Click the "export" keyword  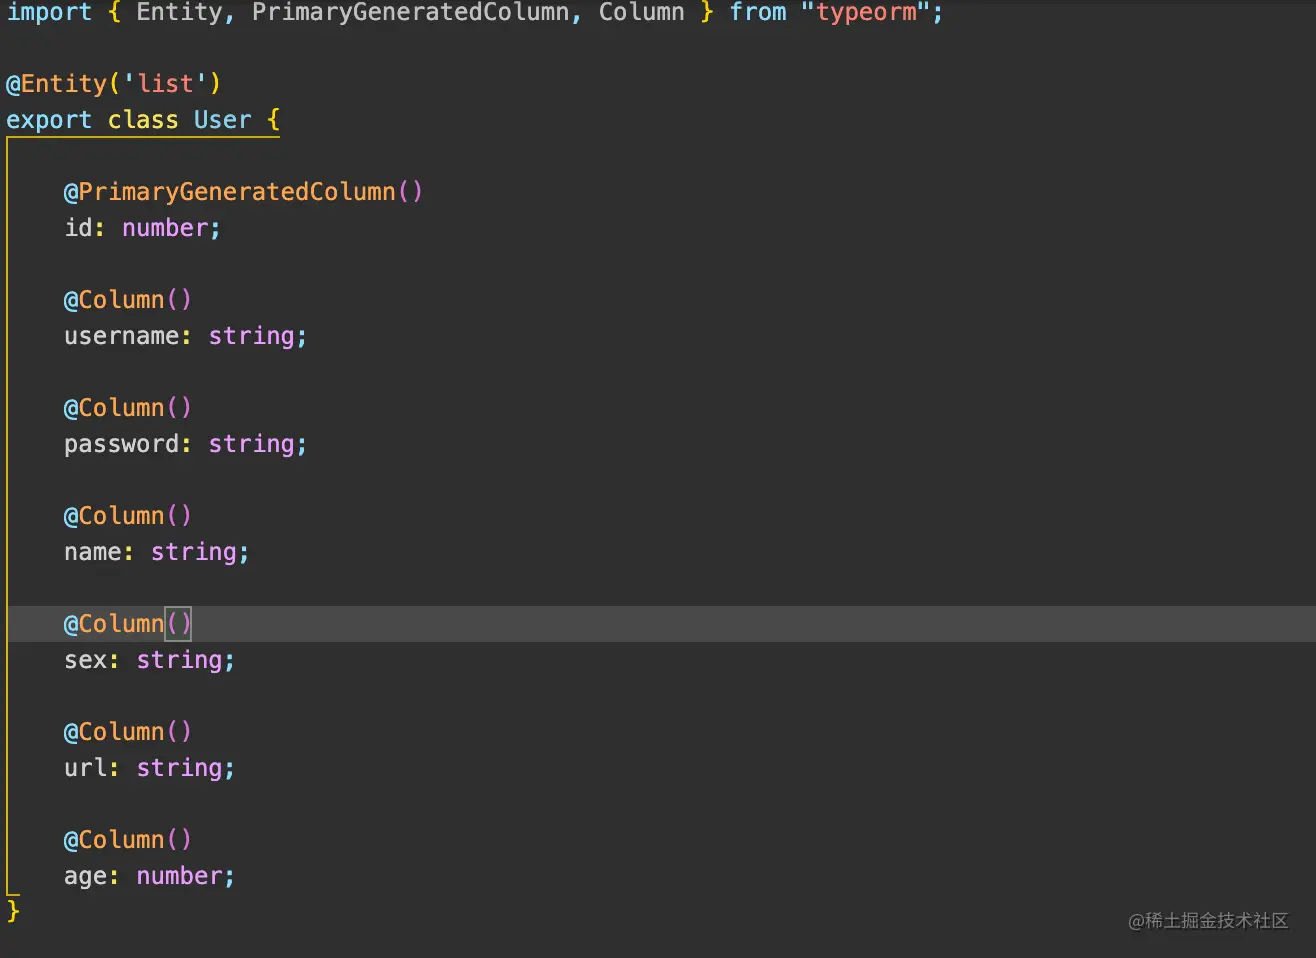point(49,120)
